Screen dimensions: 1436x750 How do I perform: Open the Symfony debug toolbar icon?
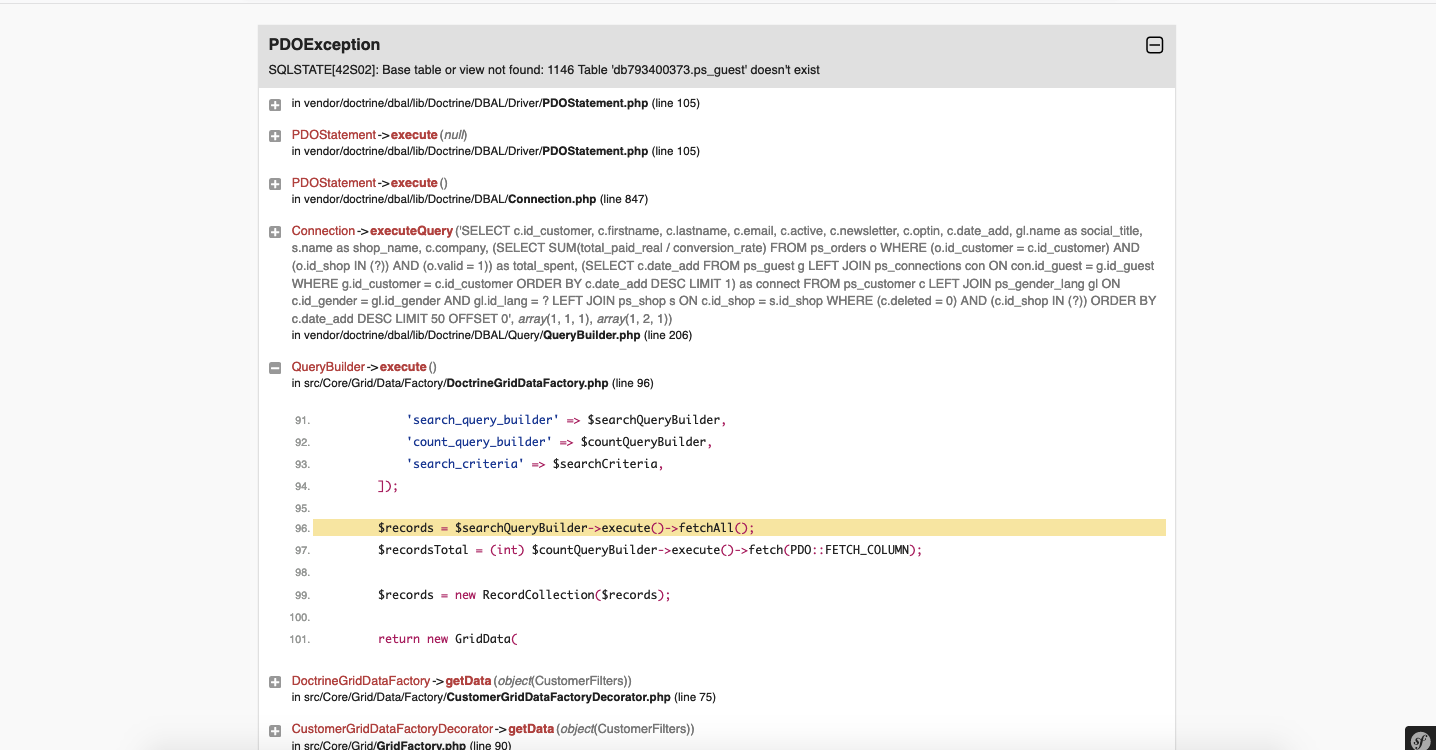(x=1420, y=739)
